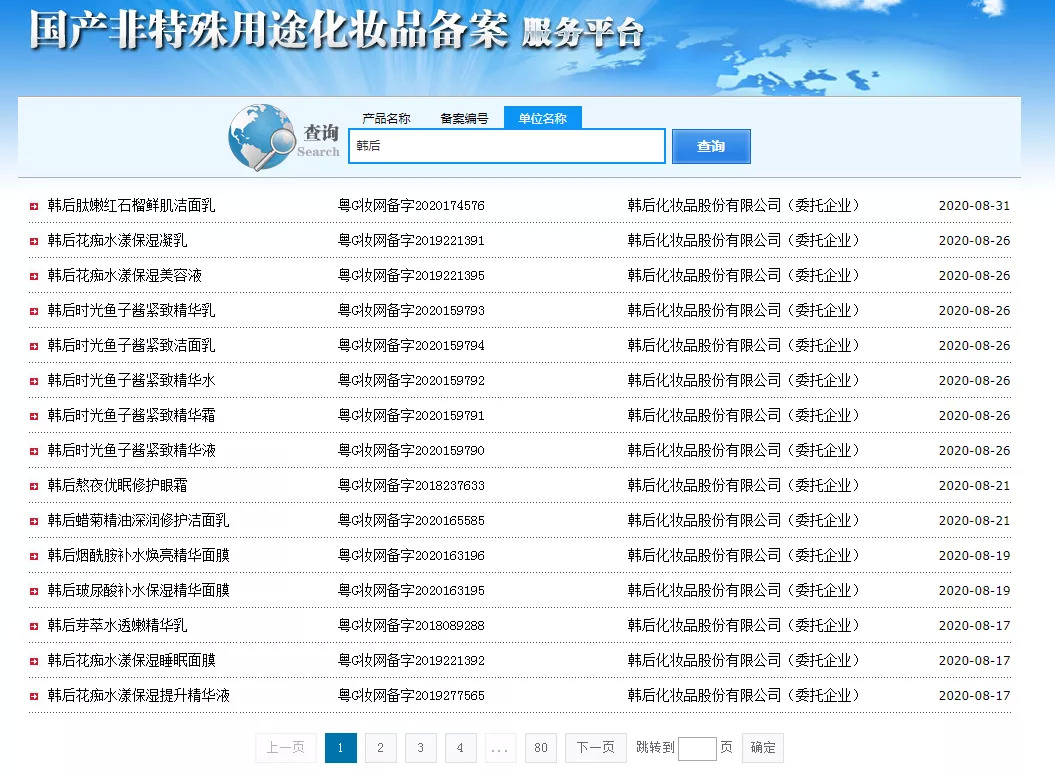Open product 韩后花痴水漾保湿凝乳
Image resolution: width=1055 pixels, height=776 pixels.
[x=117, y=240]
